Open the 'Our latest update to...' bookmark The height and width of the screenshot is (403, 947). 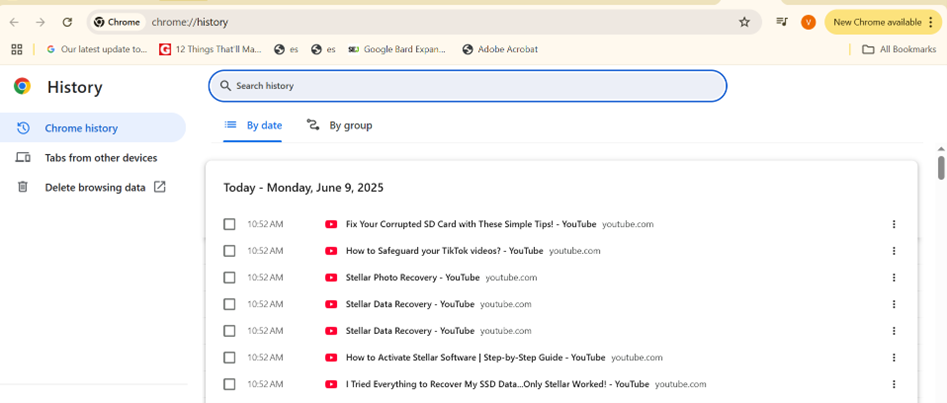(x=97, y=50)
